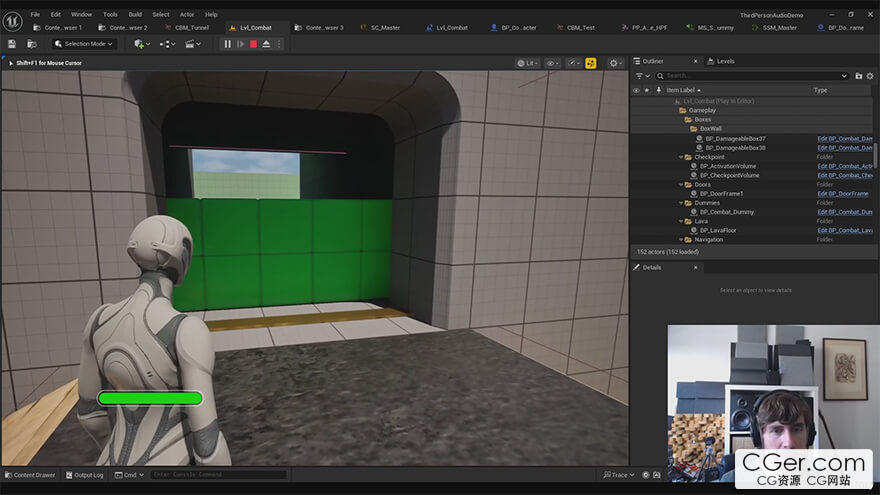Open the Outliner settings gear
Viewport: 880px width, 495px height.
coord(868,76)
